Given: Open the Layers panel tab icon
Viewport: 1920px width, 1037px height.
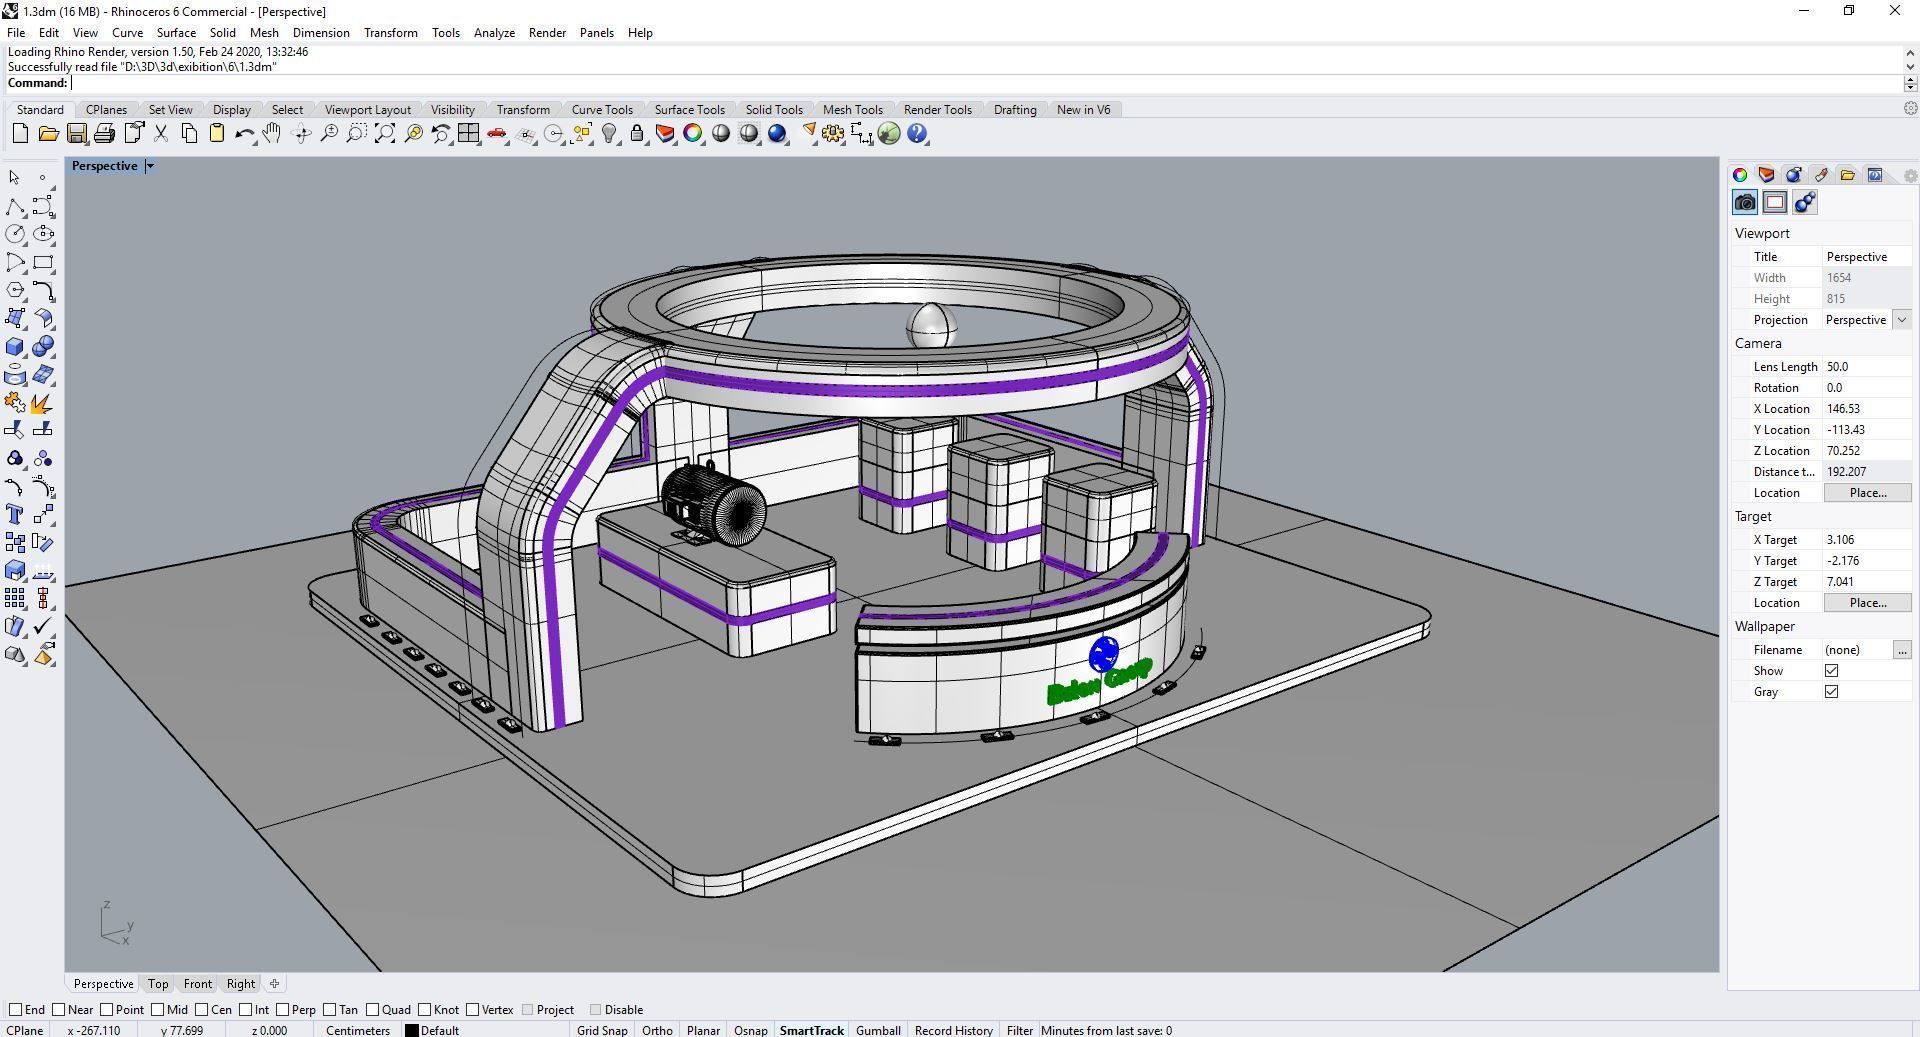Looking at the screenshot, I should (1767, 175).
